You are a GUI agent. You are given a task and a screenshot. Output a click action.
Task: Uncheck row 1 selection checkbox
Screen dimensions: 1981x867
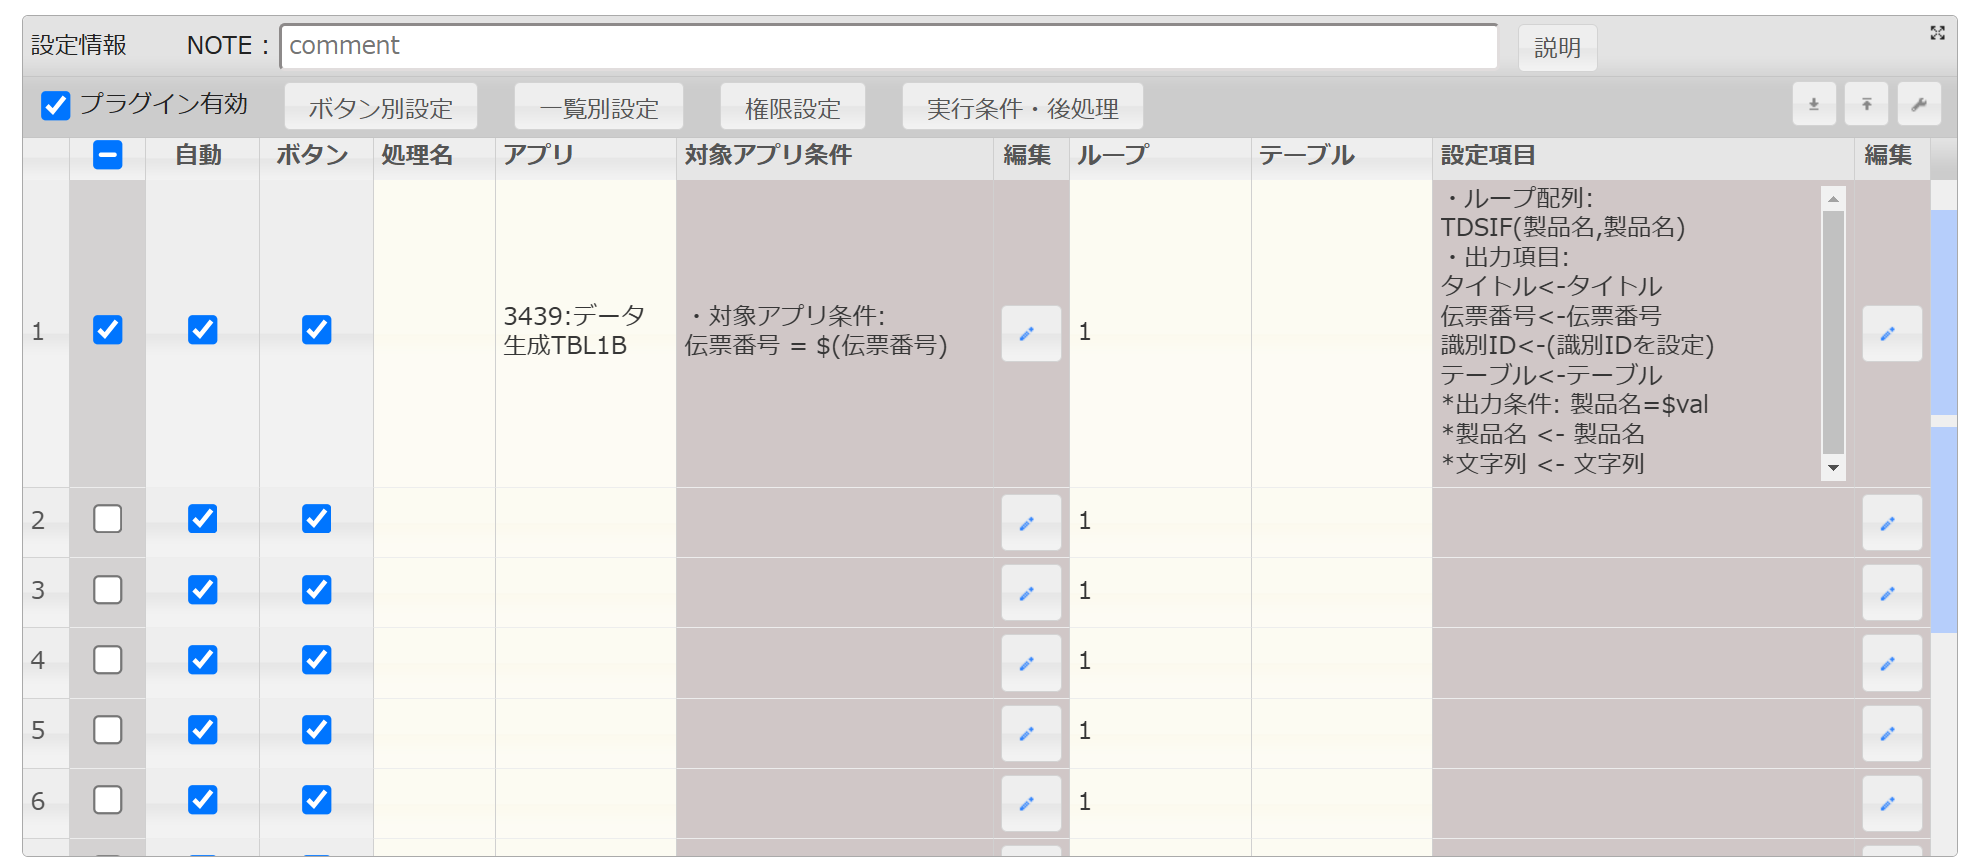tap(107, 330)
